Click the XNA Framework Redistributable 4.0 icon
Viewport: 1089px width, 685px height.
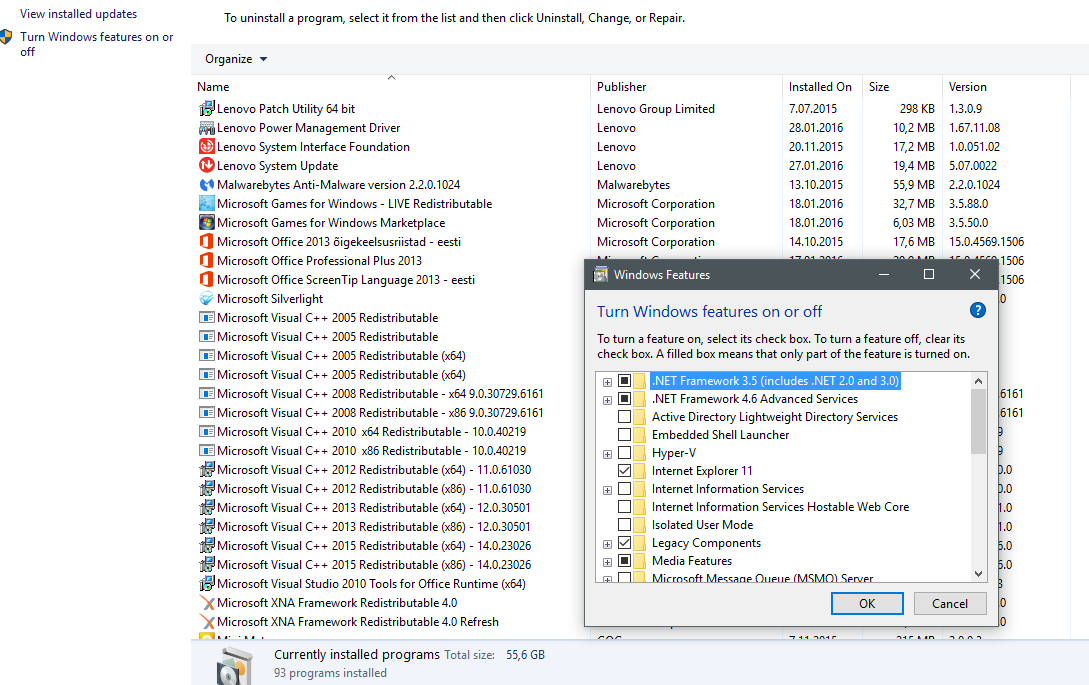tap(206, 602)
